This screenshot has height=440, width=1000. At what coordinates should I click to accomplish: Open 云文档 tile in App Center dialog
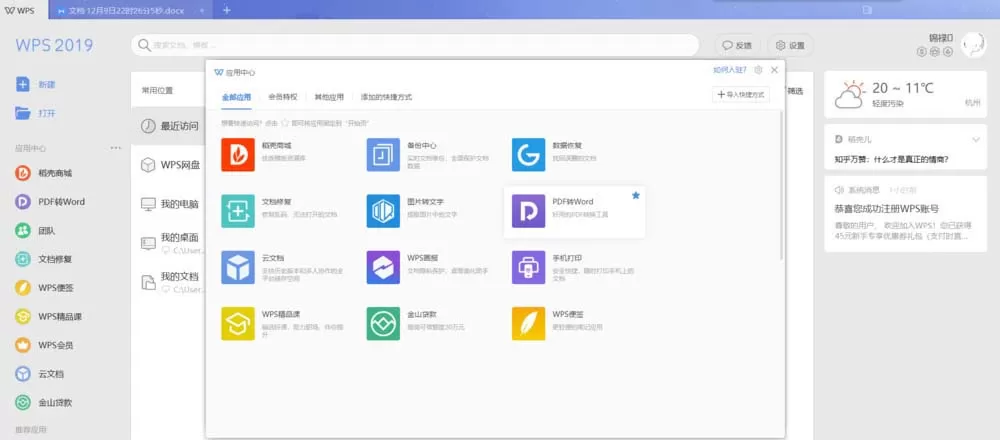(281, 267)
